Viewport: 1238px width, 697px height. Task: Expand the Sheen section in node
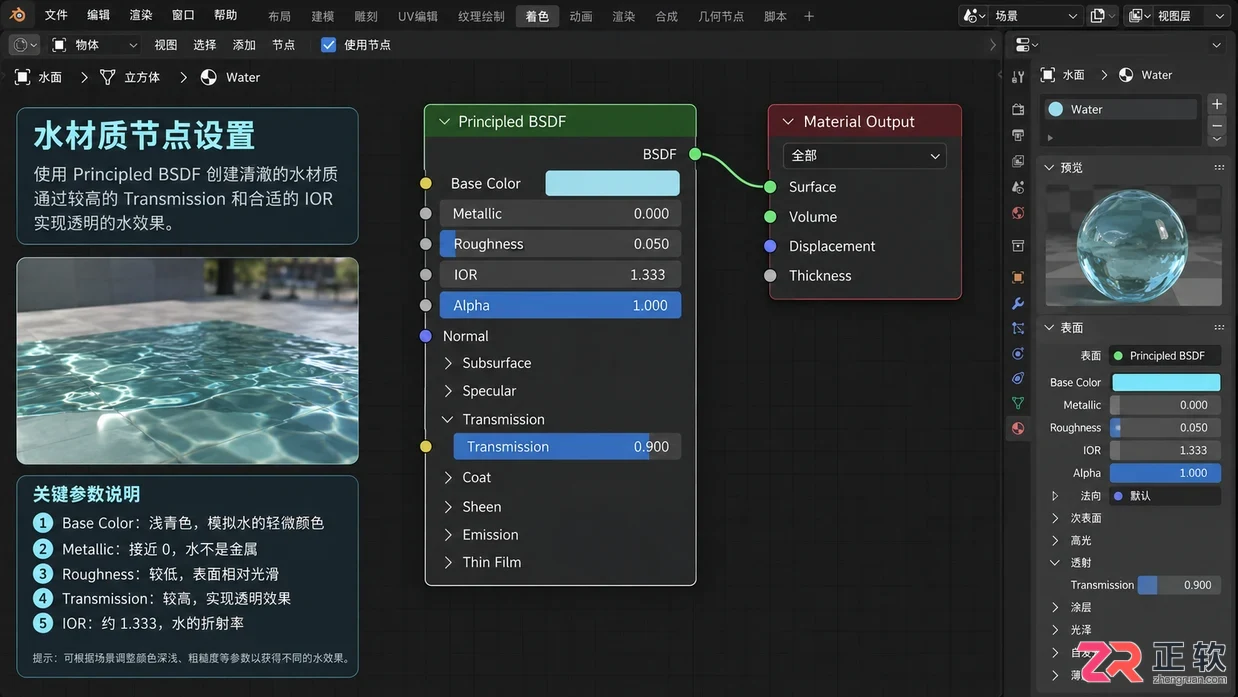tap(449, 507)
